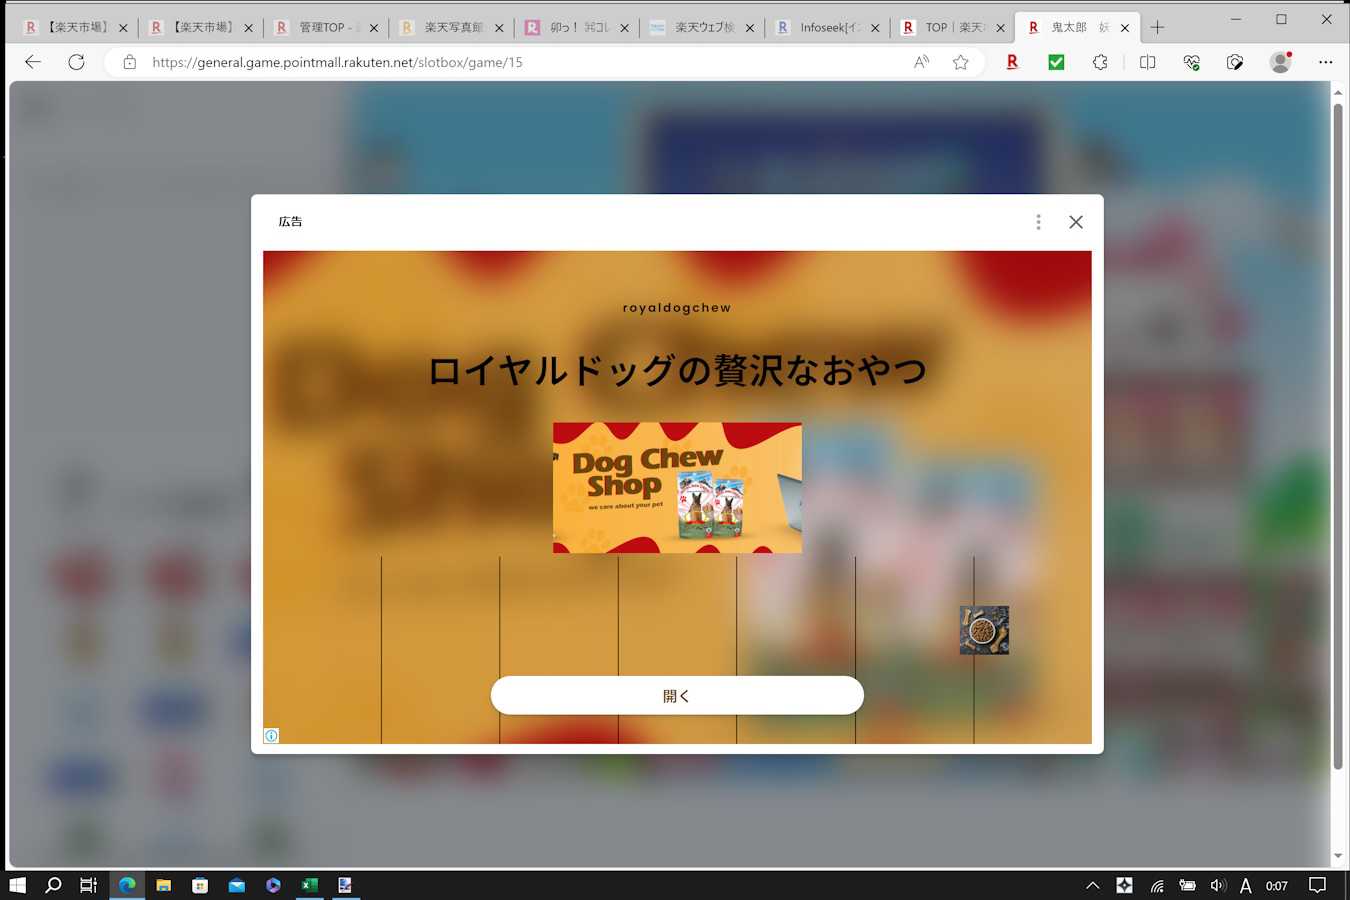Switch to the 管理TOP tab

[326, 28]
